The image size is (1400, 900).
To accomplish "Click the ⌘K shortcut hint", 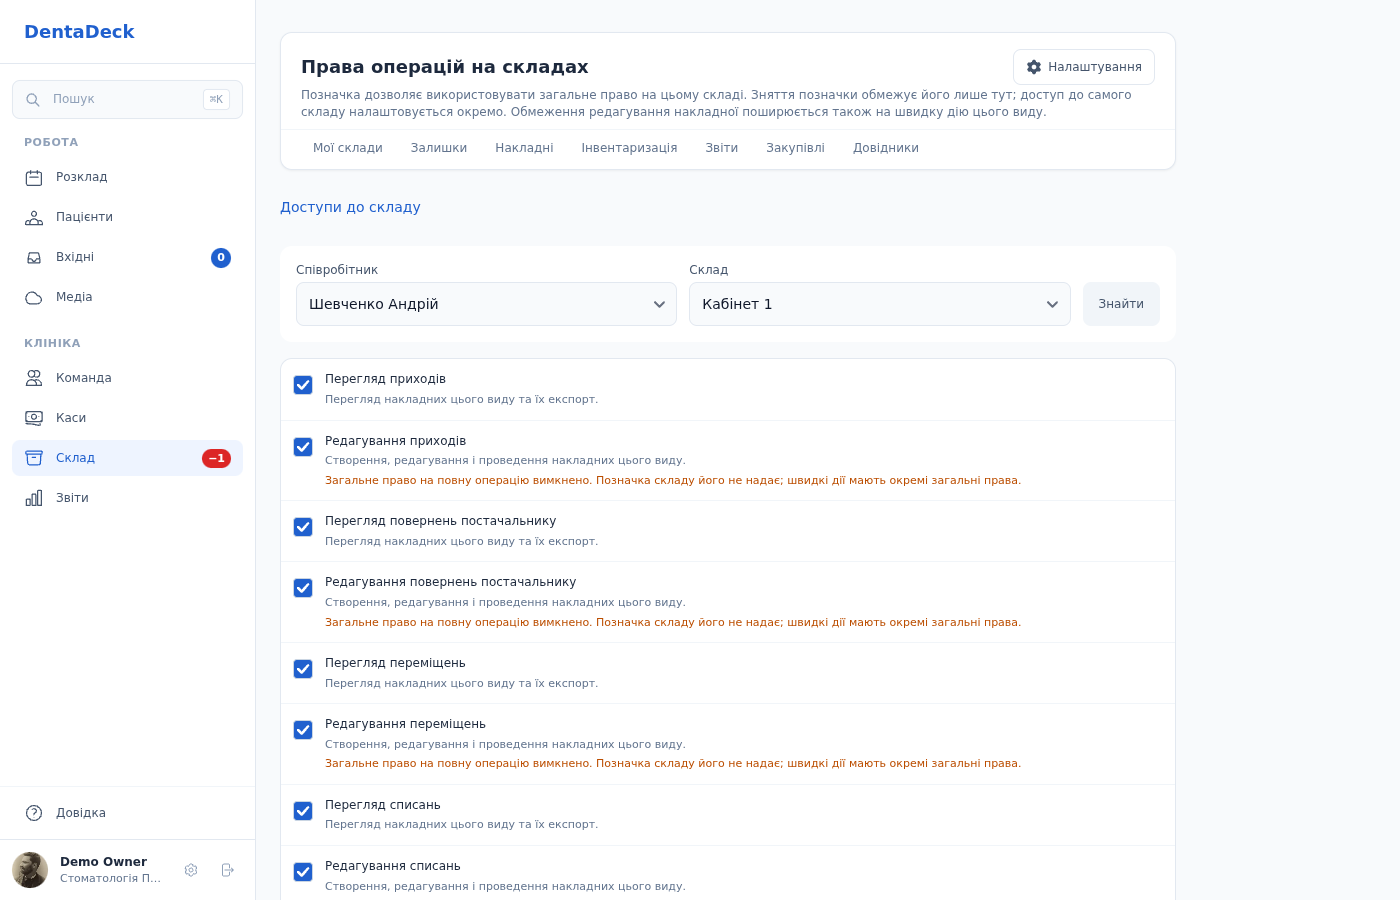I will coord(216,99).
